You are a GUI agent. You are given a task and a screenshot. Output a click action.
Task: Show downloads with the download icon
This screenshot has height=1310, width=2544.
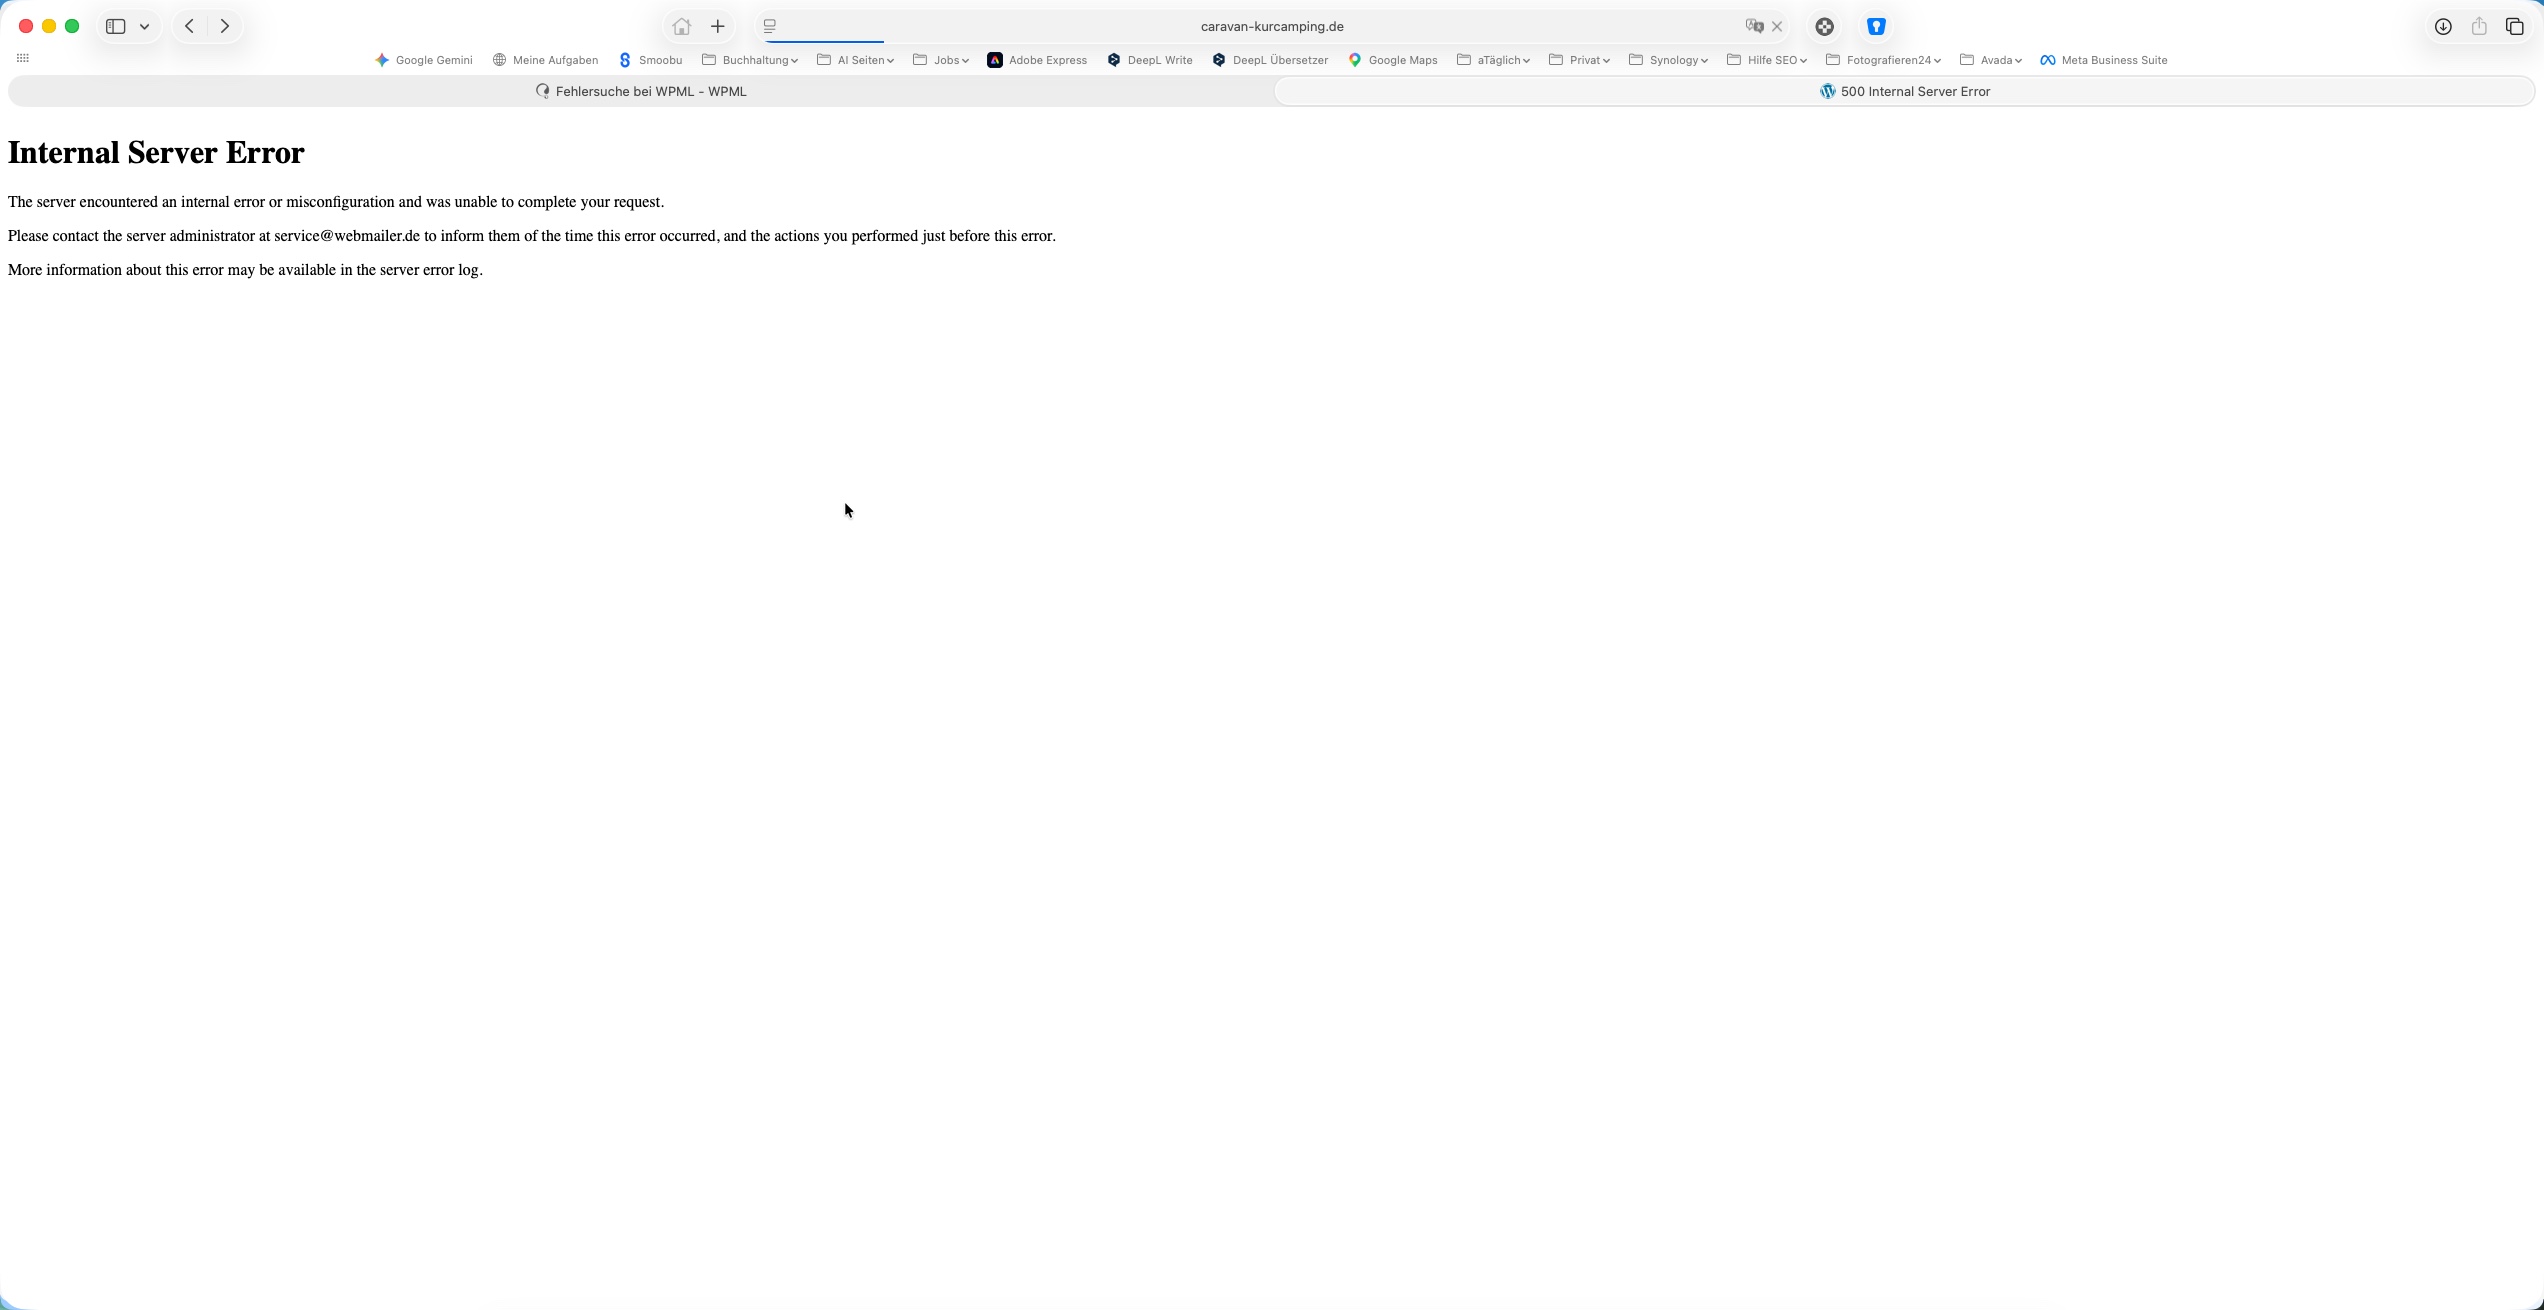tap(2443, 27)
